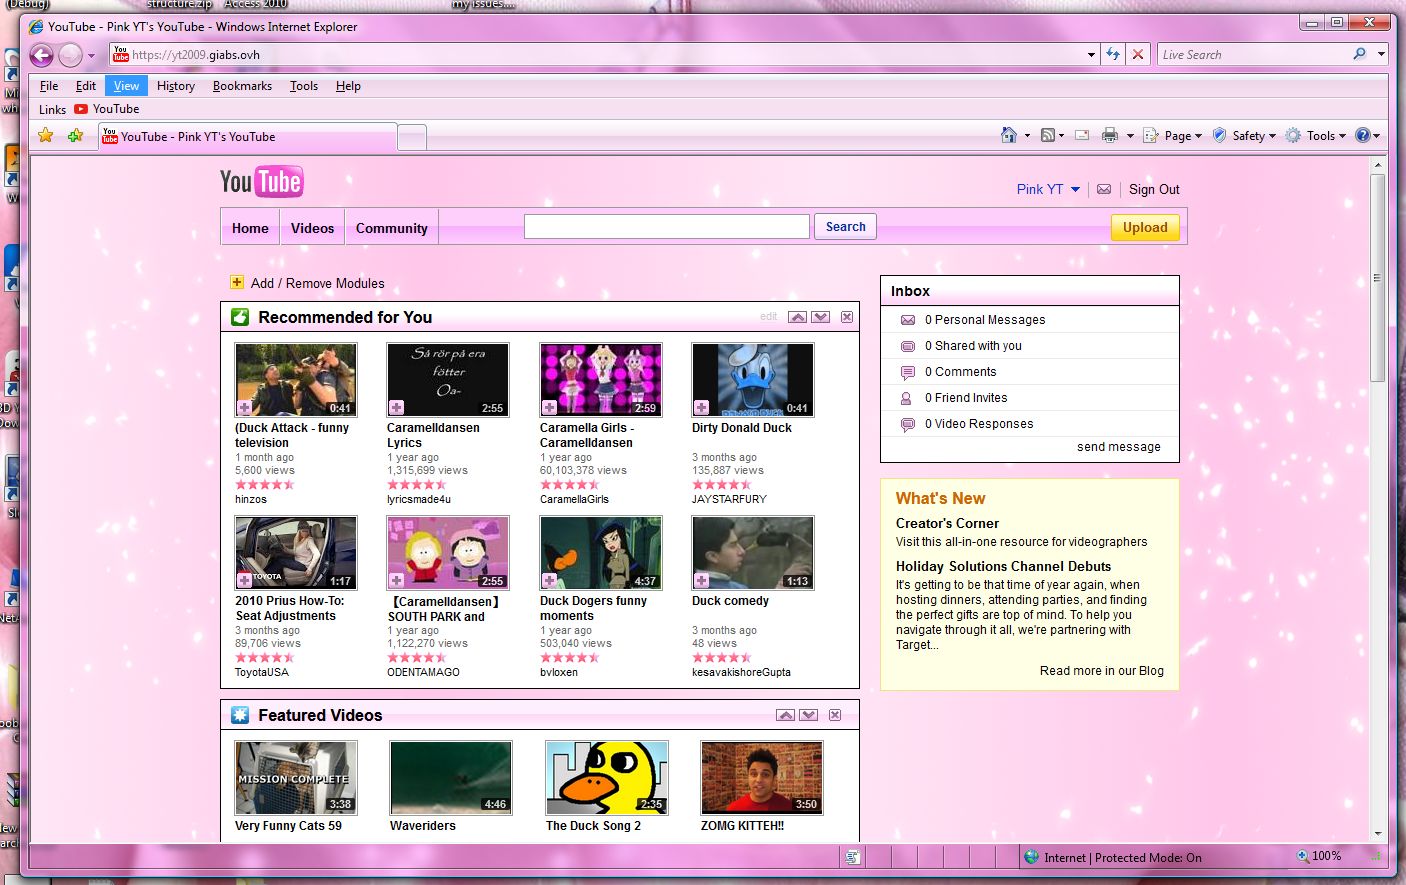1406x885 pixels.
Task: Click Read more in our Blog
Action: point(1102,671)
